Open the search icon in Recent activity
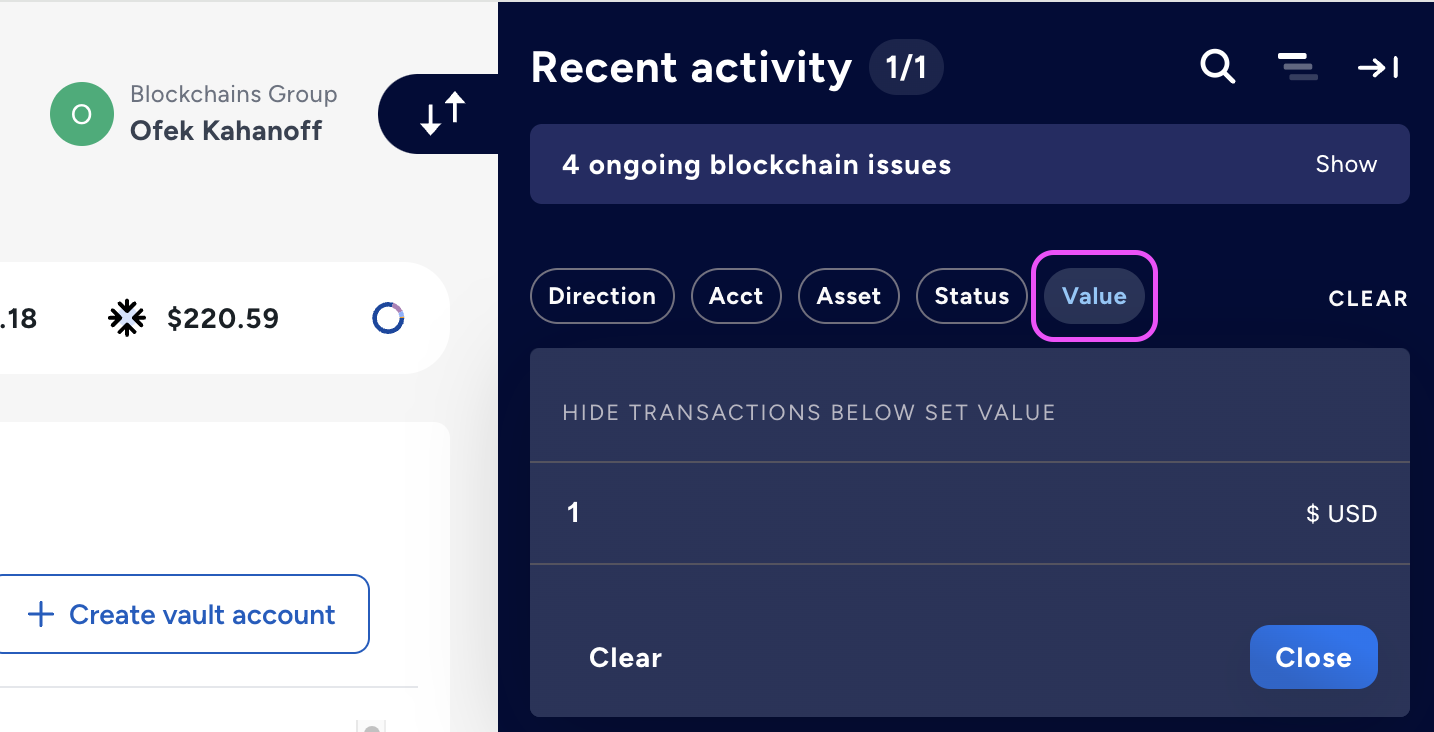This screenshot has height=732, width=1434. point(1217,67)
